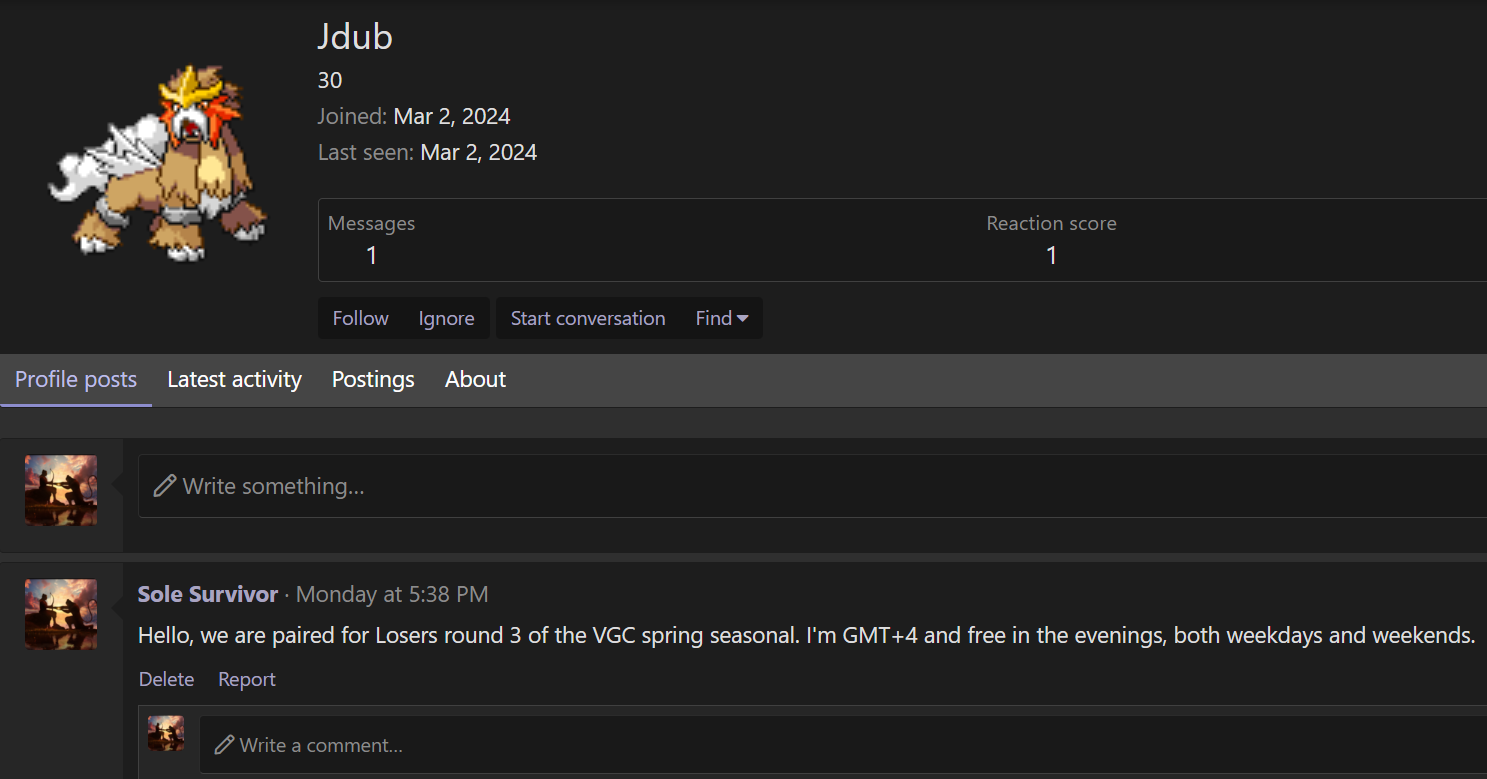Follow the user Jdub
Screen dimensions: 1487x779
click(360, 318)
